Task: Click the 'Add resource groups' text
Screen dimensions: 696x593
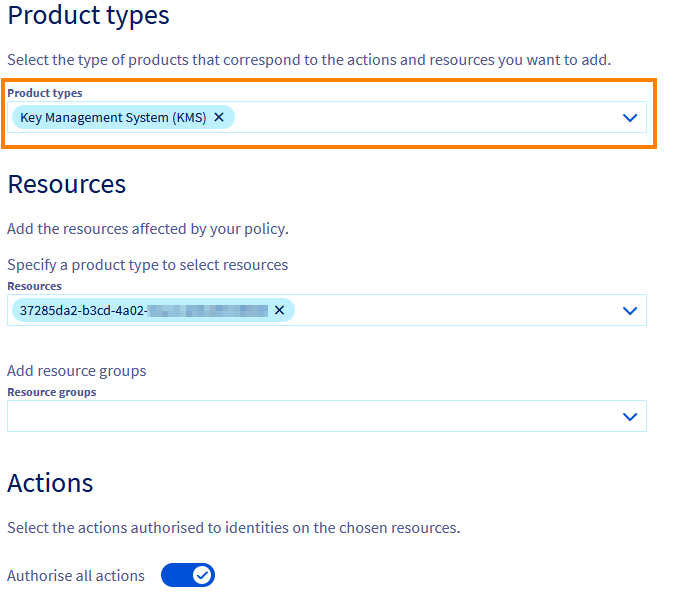Action: pos(77,371)
